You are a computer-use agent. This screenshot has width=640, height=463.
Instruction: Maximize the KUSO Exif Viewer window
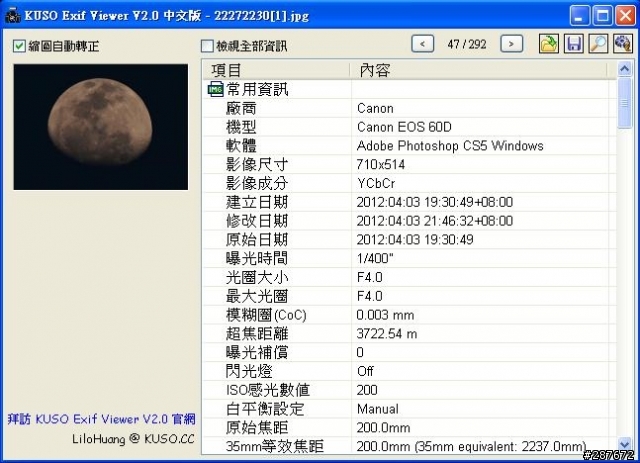(x=602, y=16)
